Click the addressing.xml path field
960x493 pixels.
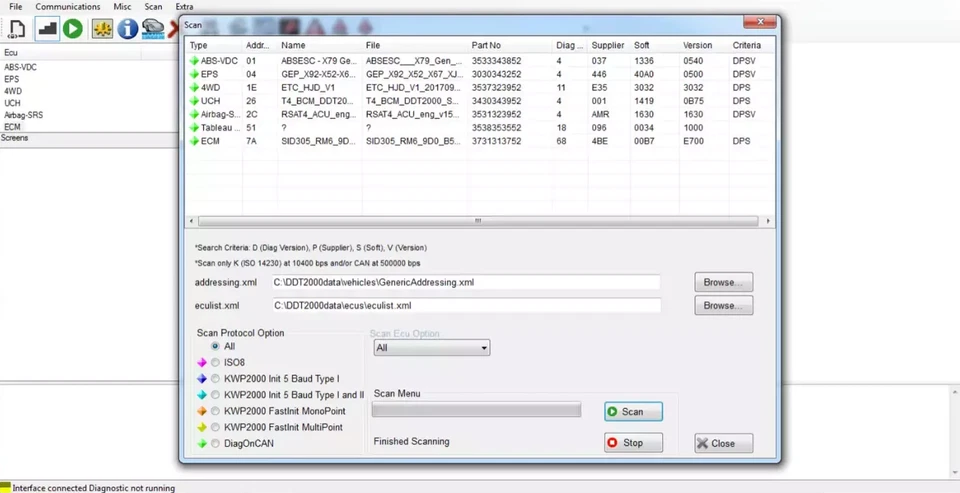pos(467,282)
